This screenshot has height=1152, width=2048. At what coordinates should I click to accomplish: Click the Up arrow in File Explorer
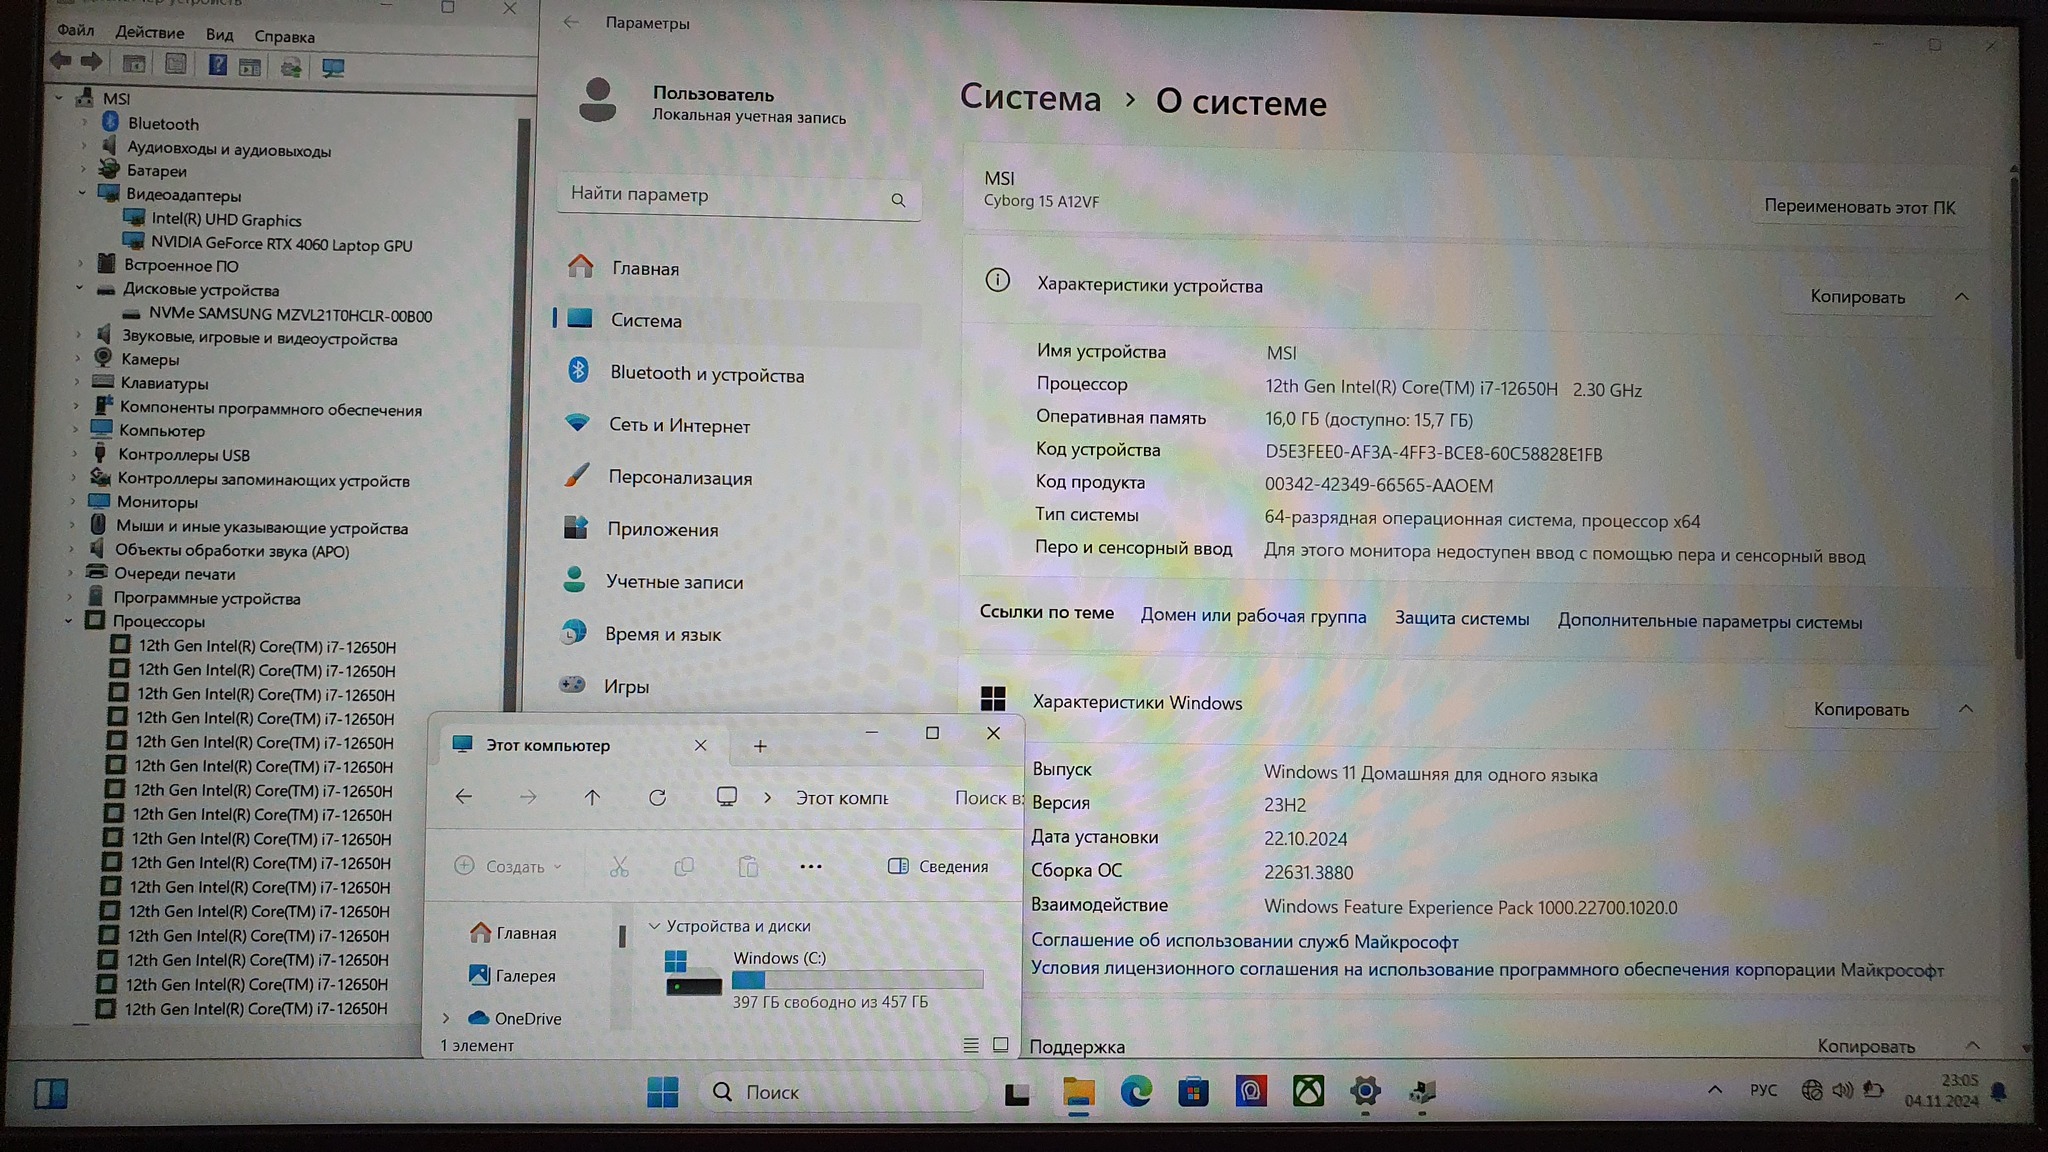coord(592,798)
